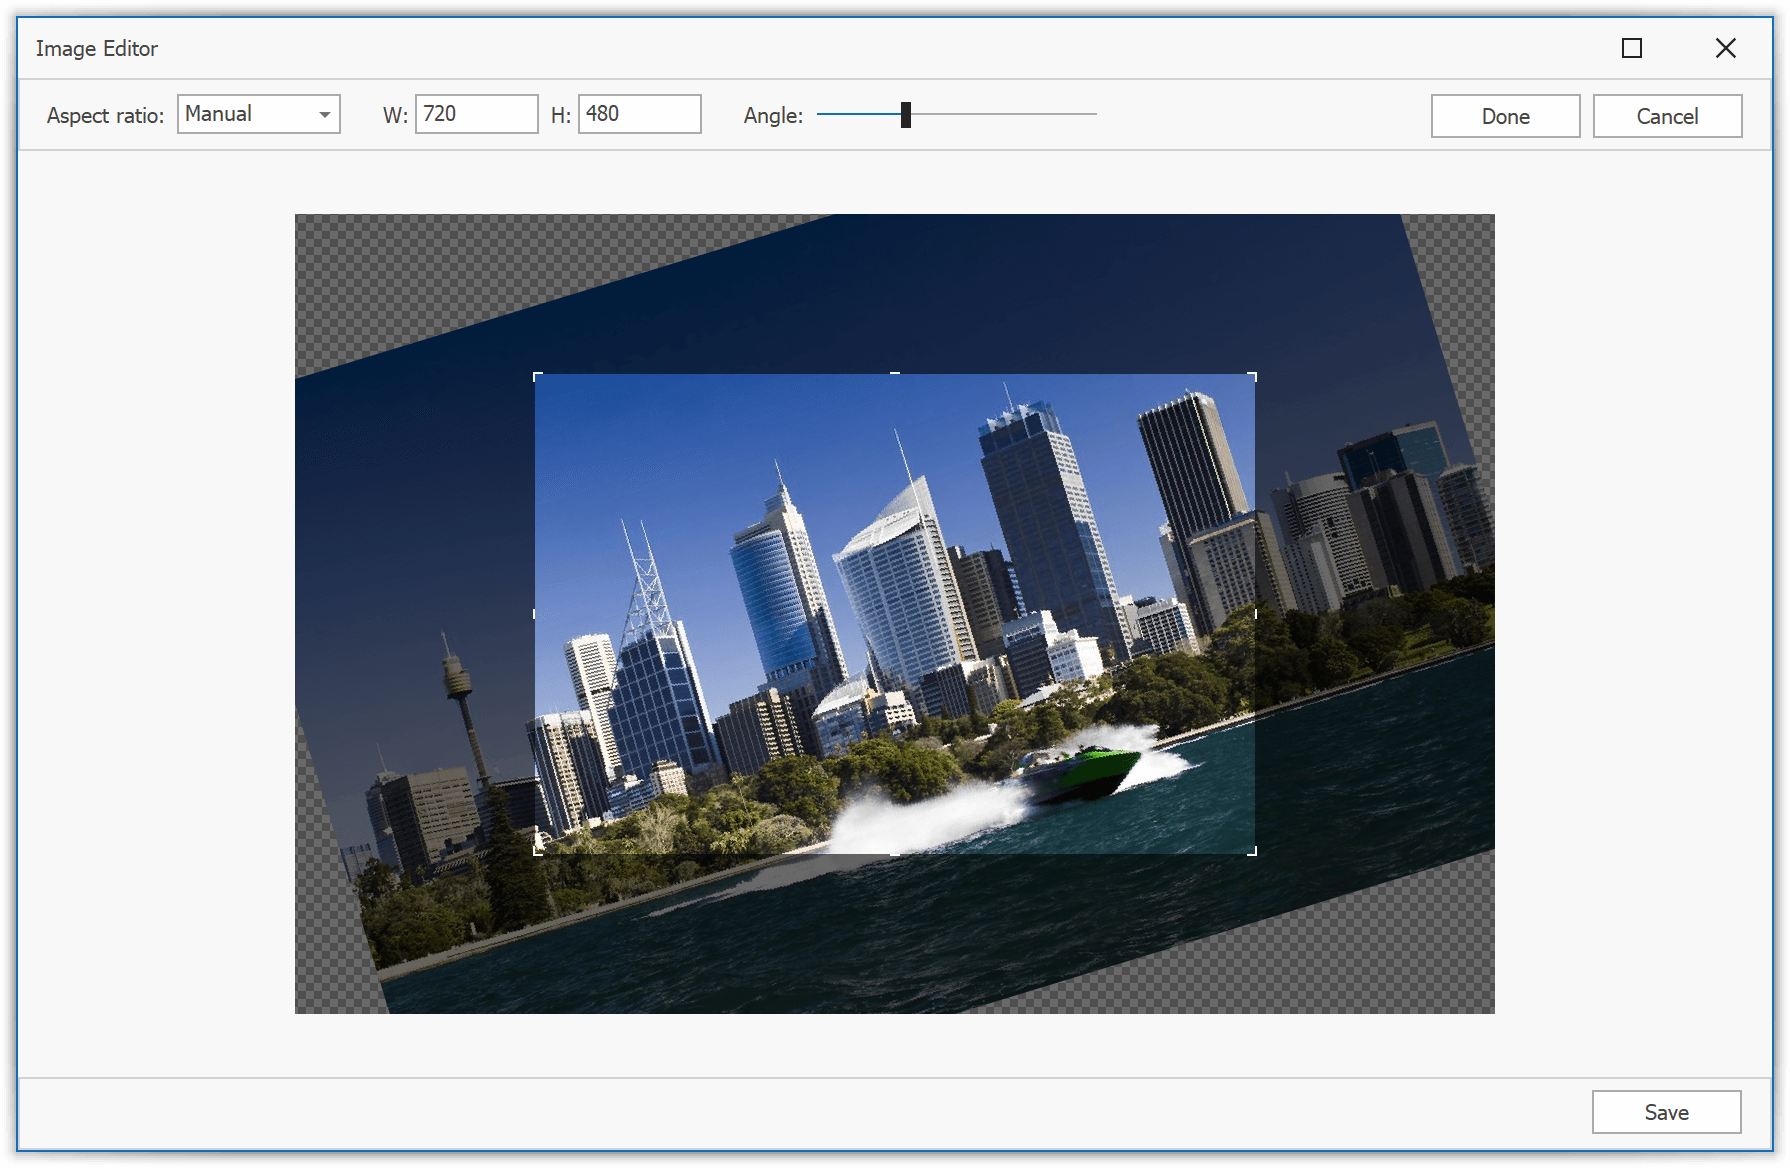Image resolution: width=1790 pixels, height=1168 pixels.
Task: Click the left edge middle crop handle
Action: (535, 614)
